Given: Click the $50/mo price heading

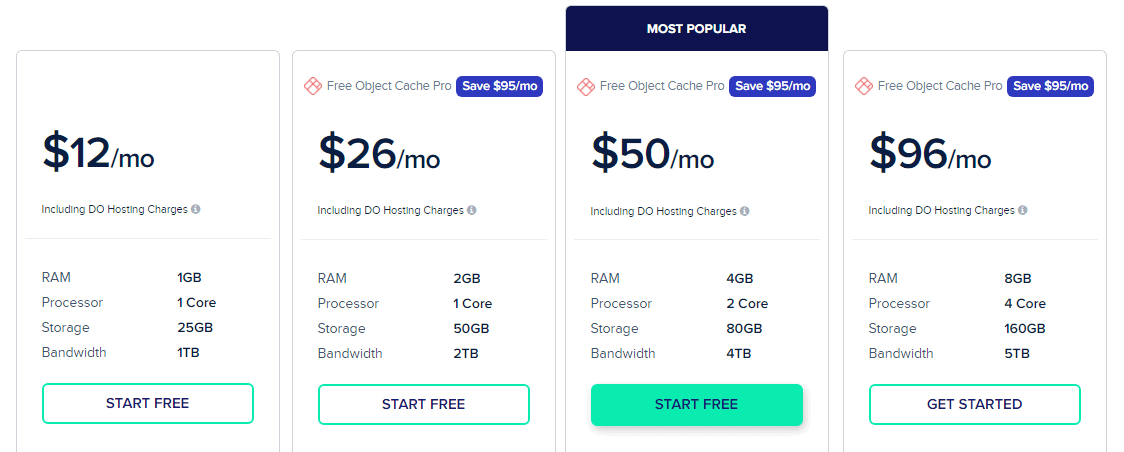Looking at the screenshot, I should [x=652, y=153].
